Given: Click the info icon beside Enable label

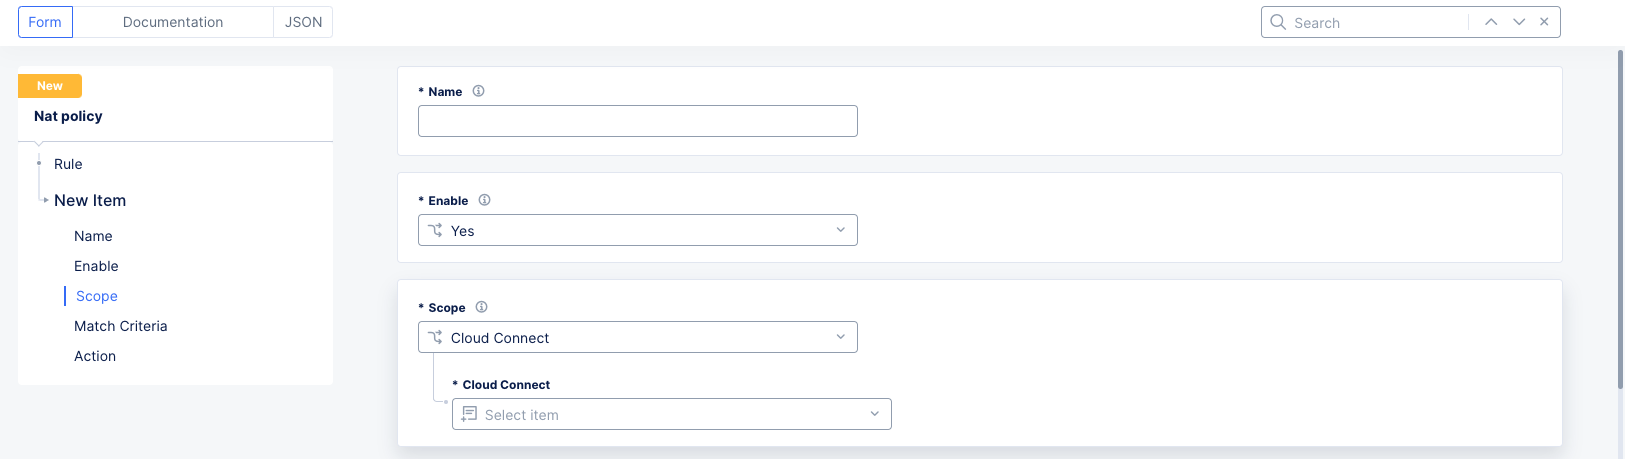Looking at the screenshot, I should tap(484, 200).
